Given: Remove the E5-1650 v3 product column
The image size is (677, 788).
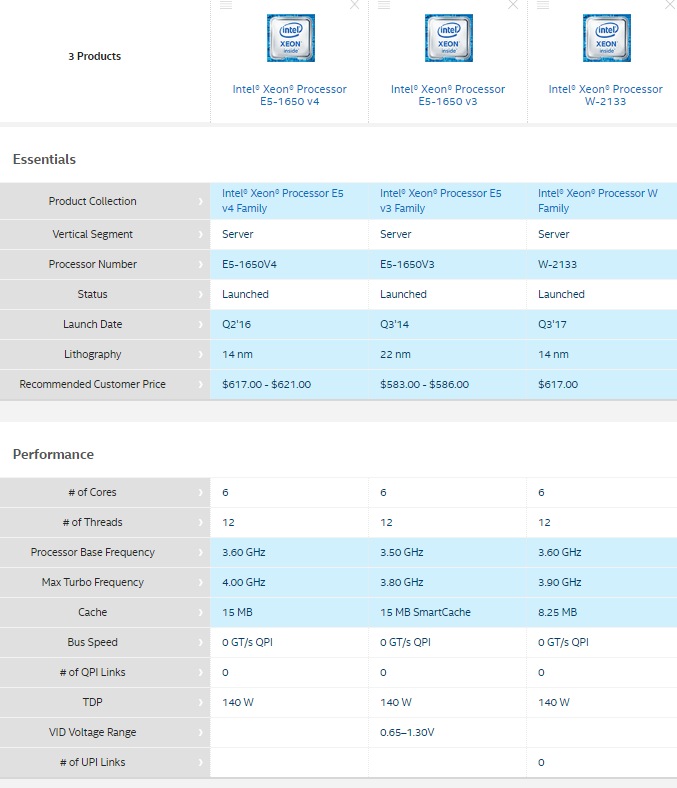Looking at the screenshot, I should [x=513, y=5].
